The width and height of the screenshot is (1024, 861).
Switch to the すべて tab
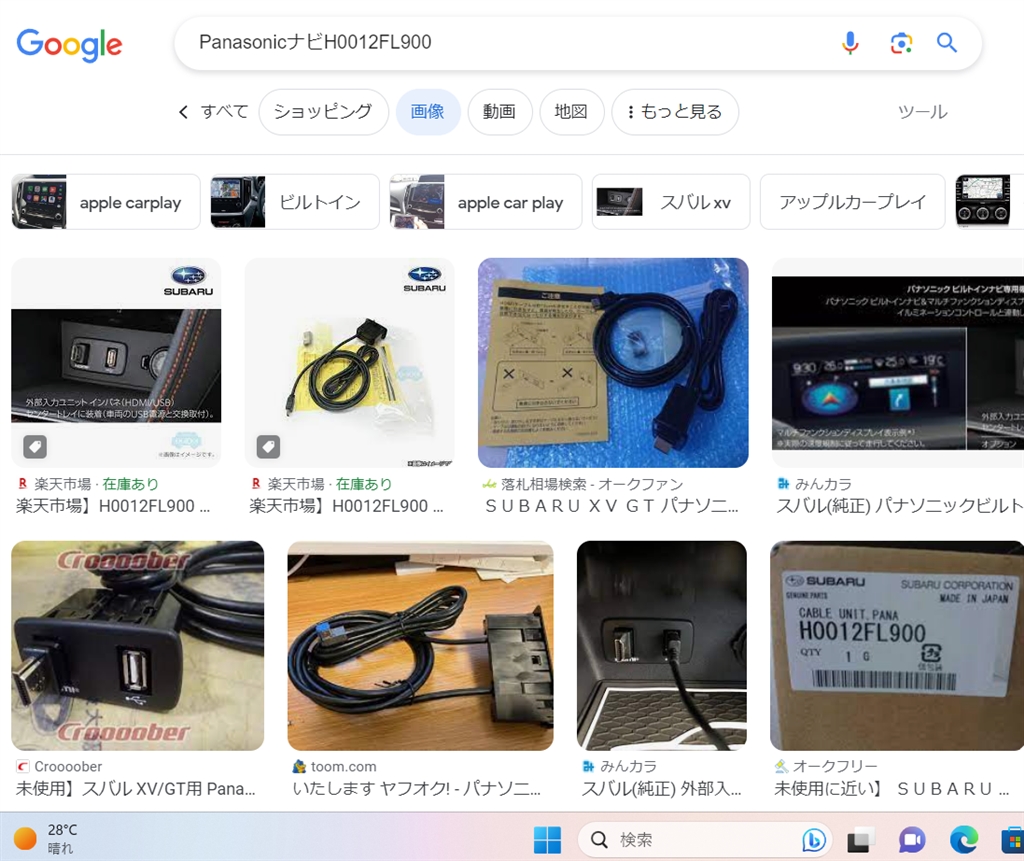coord(225,112)
